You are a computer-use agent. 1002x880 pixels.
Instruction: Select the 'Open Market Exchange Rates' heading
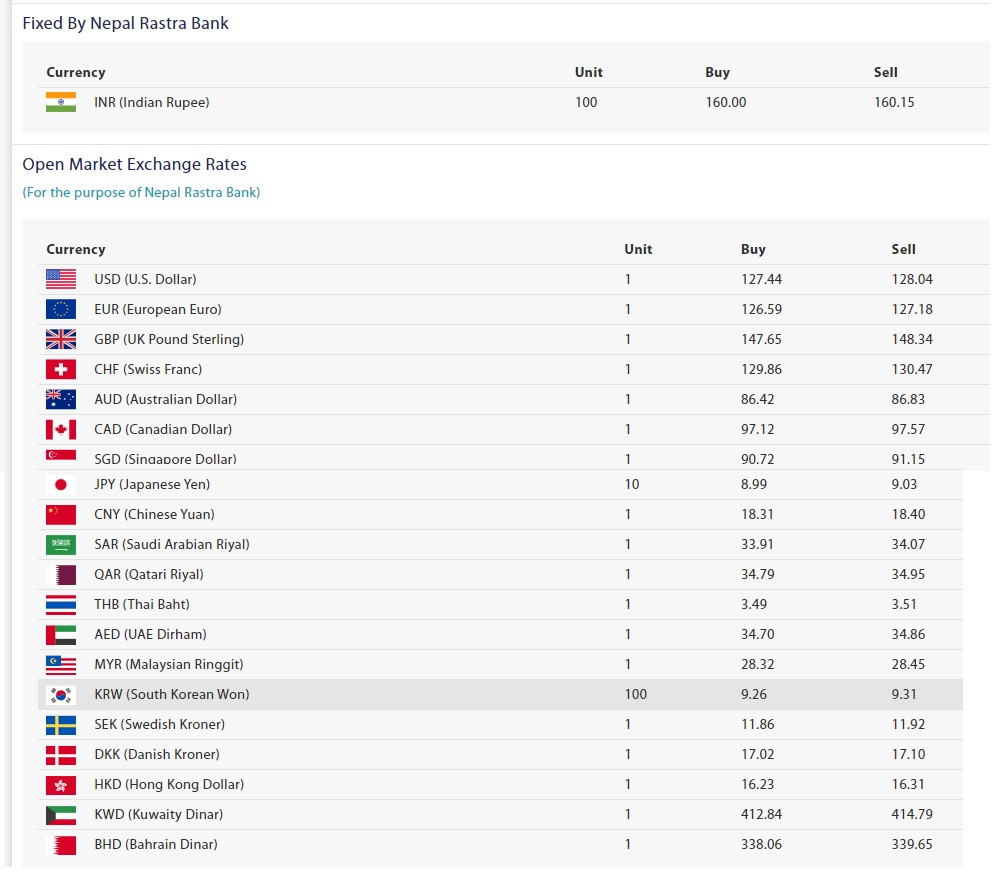coord(134,164)
